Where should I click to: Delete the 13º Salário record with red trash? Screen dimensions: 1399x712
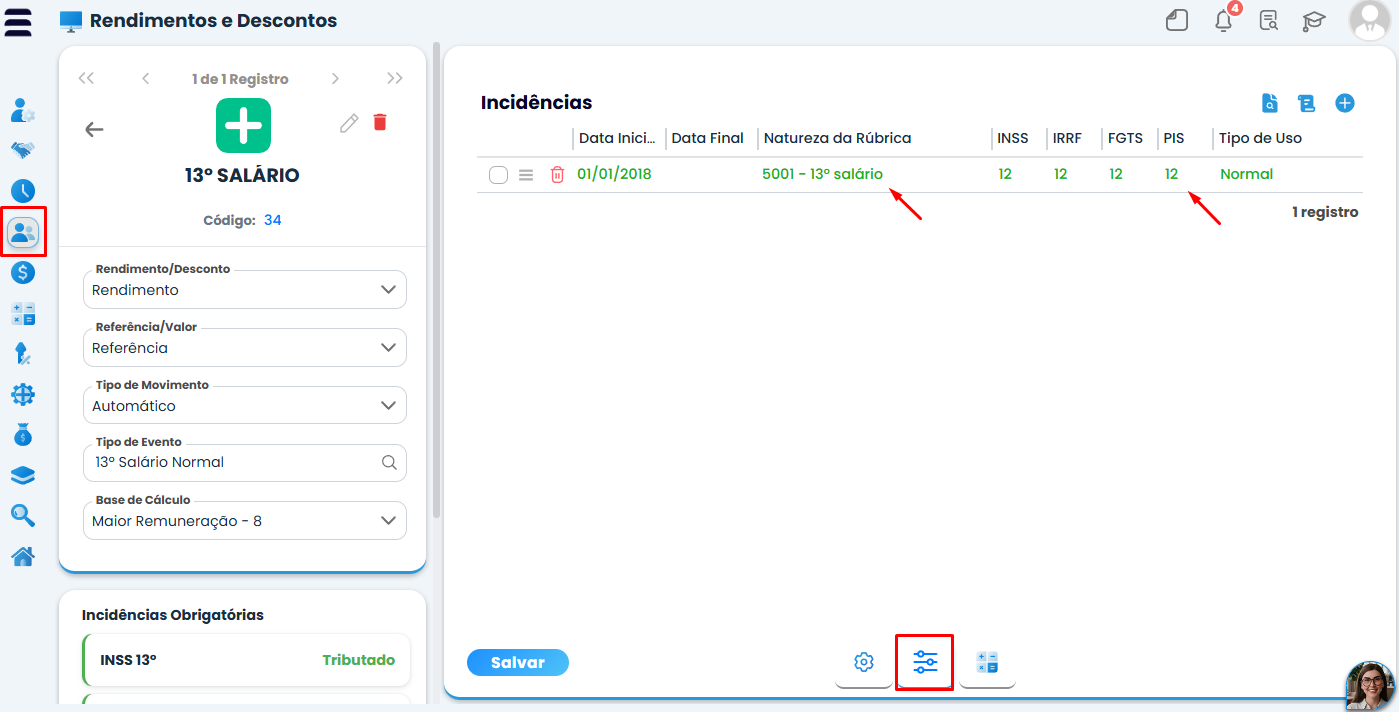pos(380,122)
